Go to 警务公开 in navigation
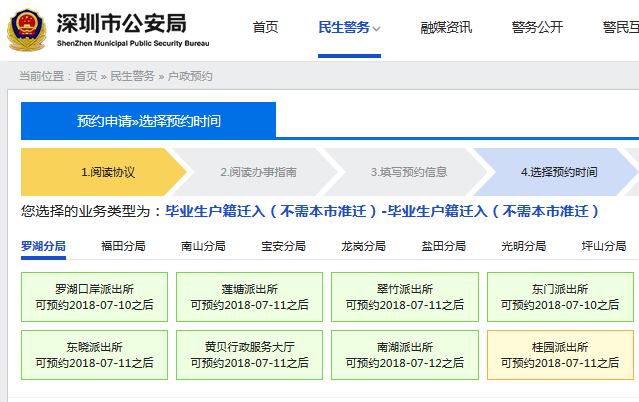 537,28
